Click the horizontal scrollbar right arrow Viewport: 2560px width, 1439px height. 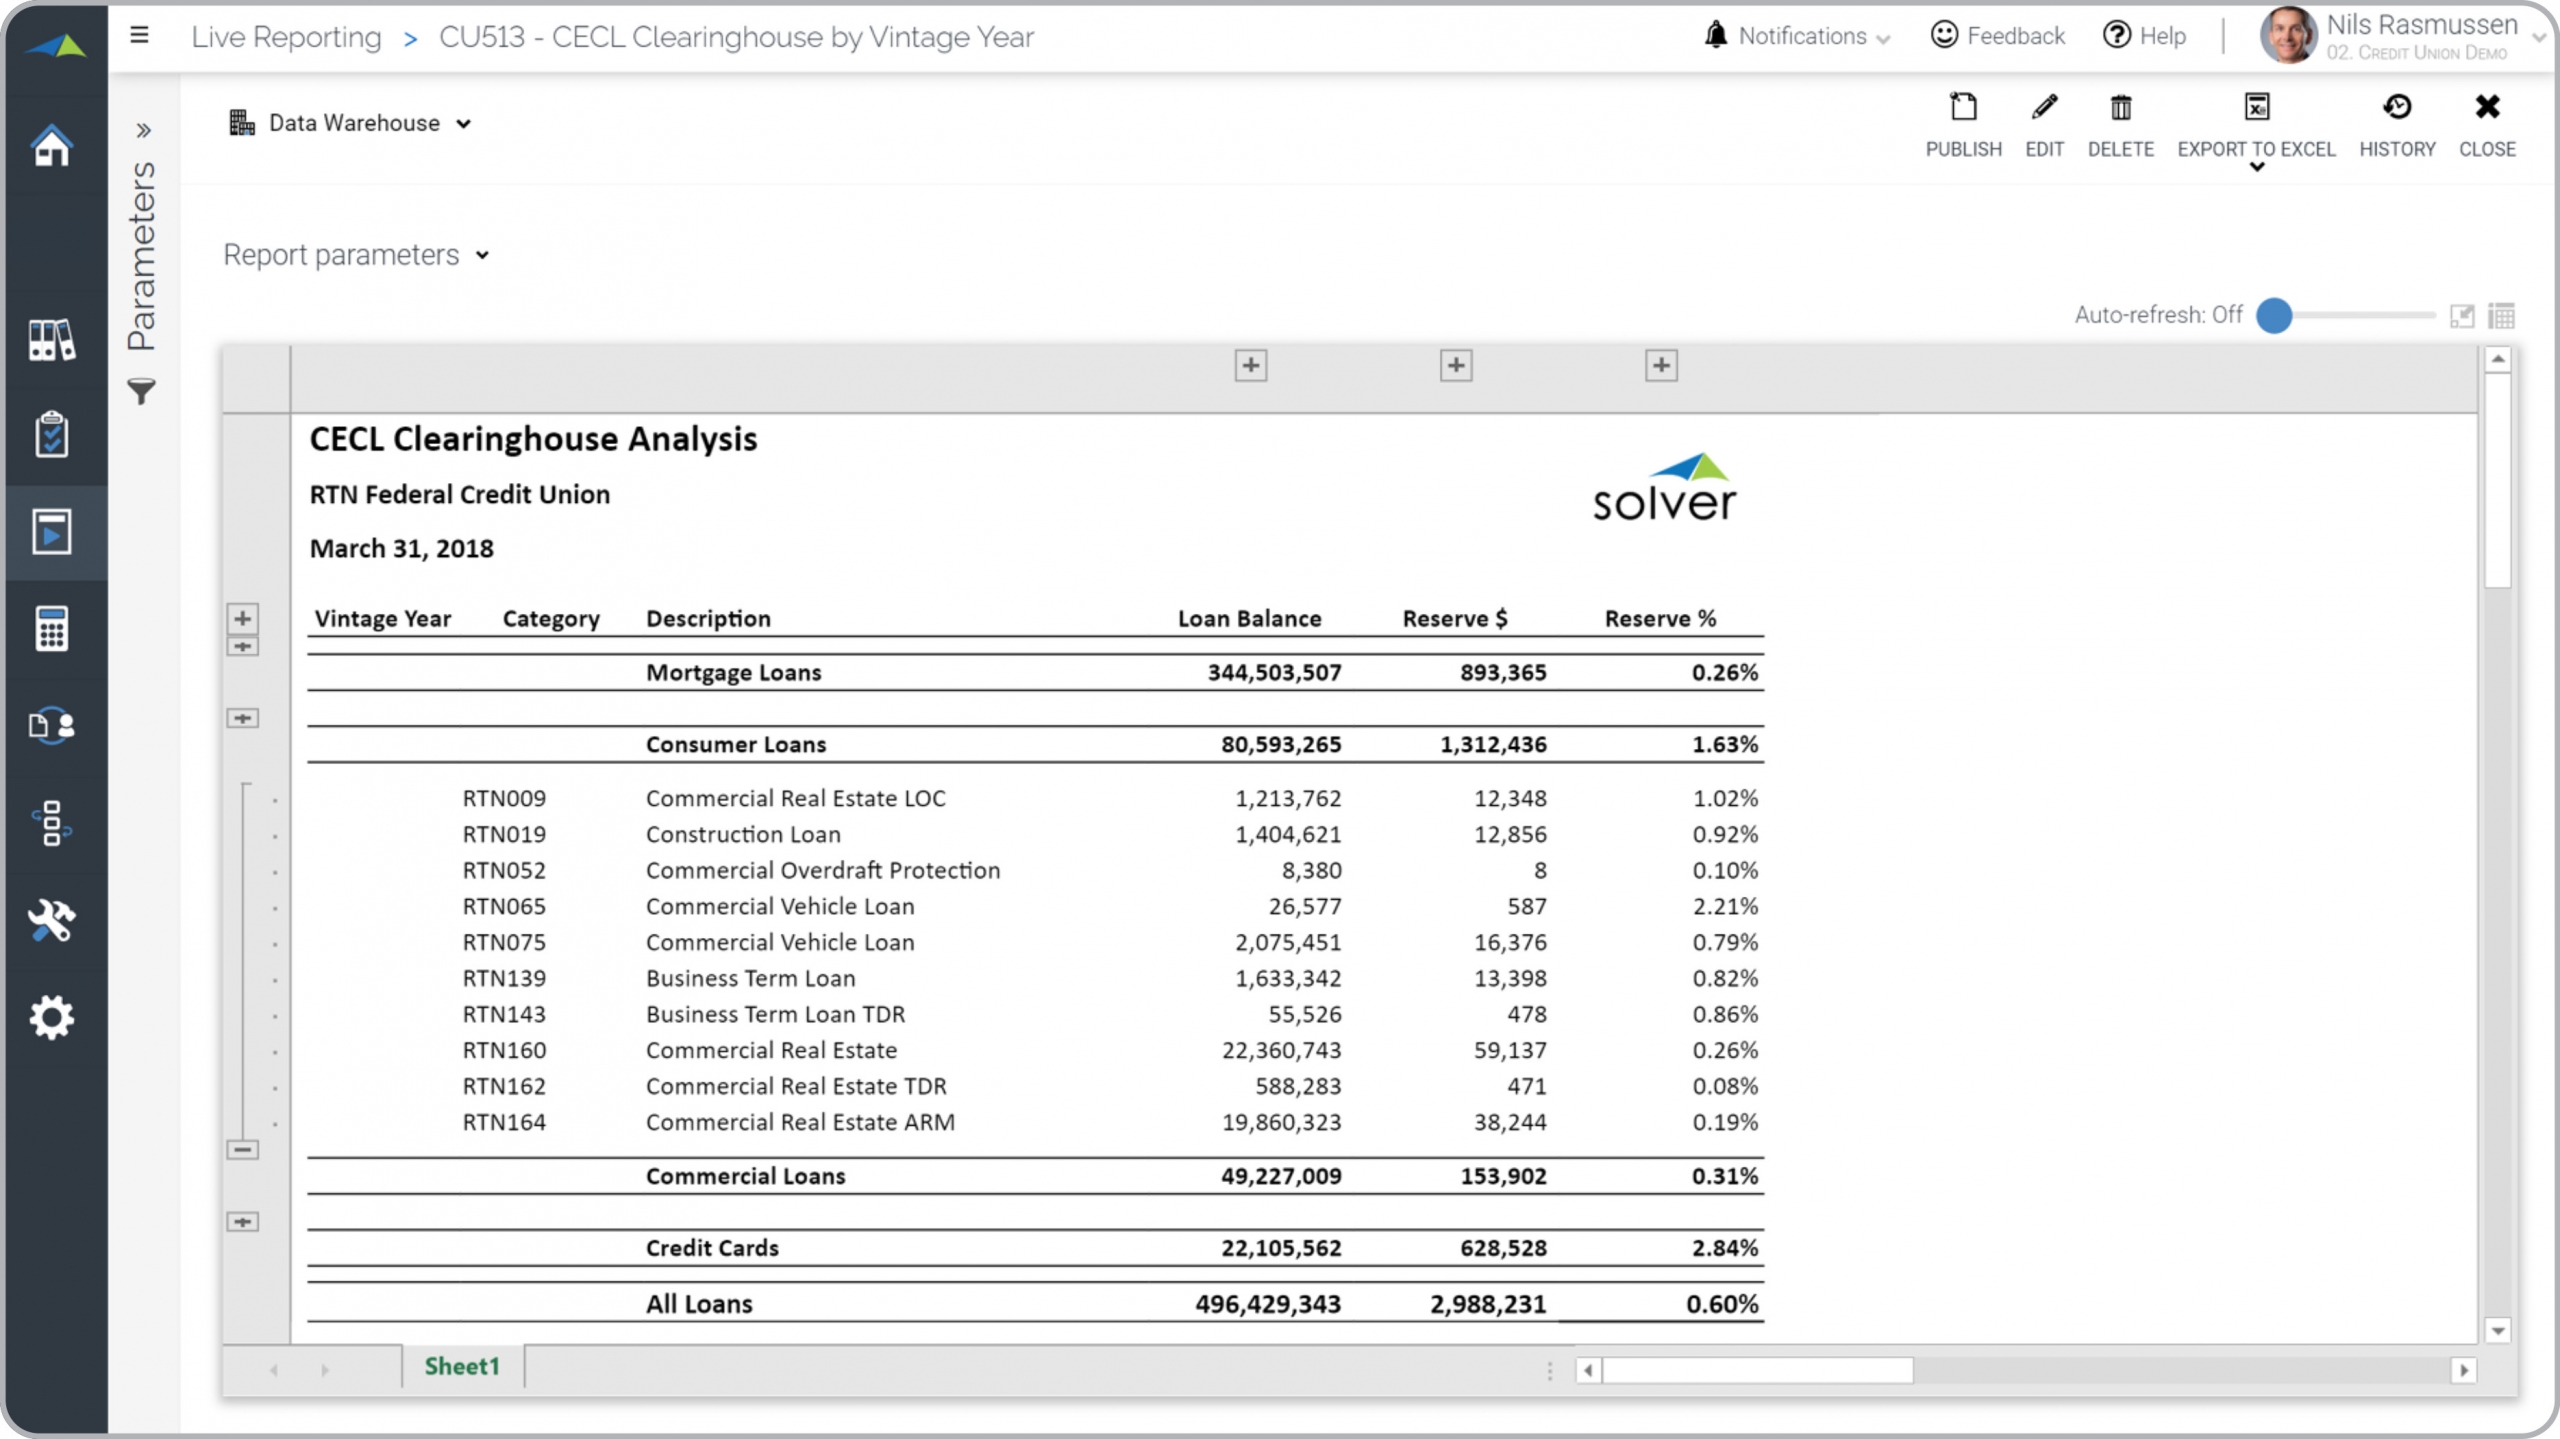coord(2464,1370)
